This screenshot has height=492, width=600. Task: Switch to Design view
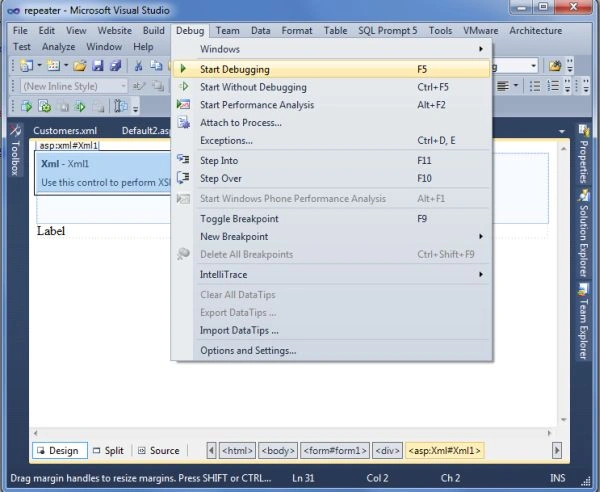tap(60, 451)
